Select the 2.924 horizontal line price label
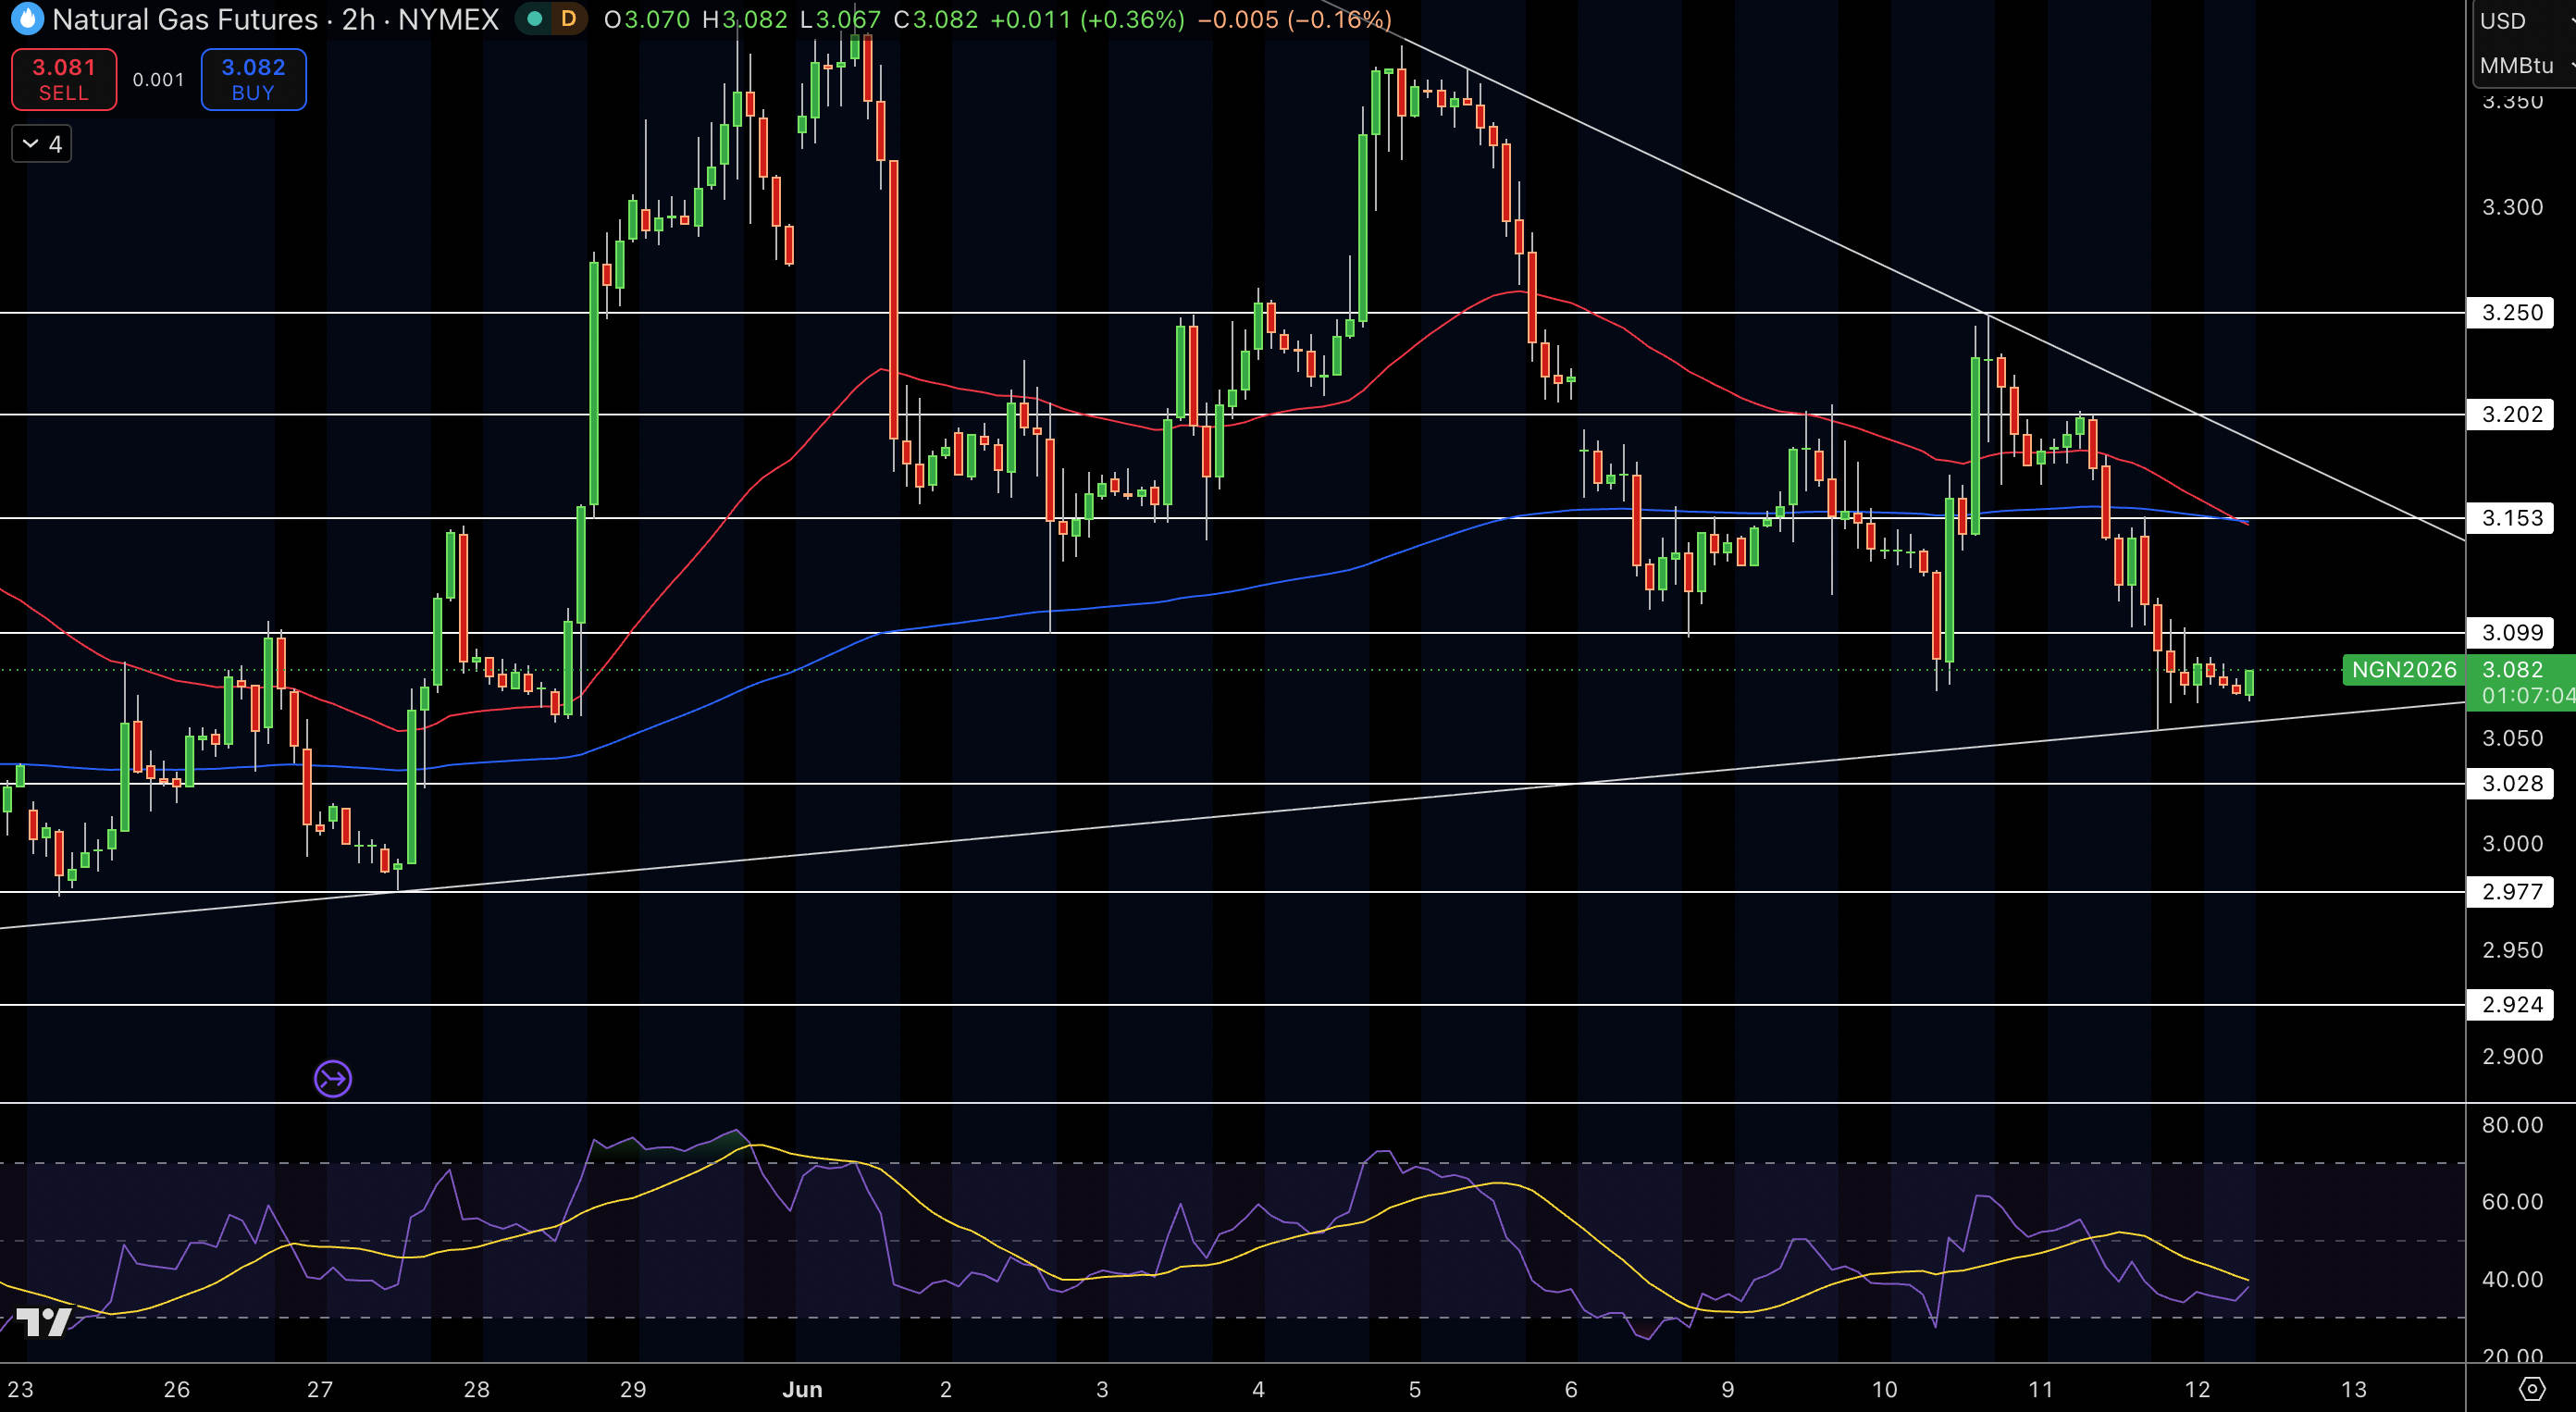Screen dimensions: 2576x1412 [x=2511, y=1004]
